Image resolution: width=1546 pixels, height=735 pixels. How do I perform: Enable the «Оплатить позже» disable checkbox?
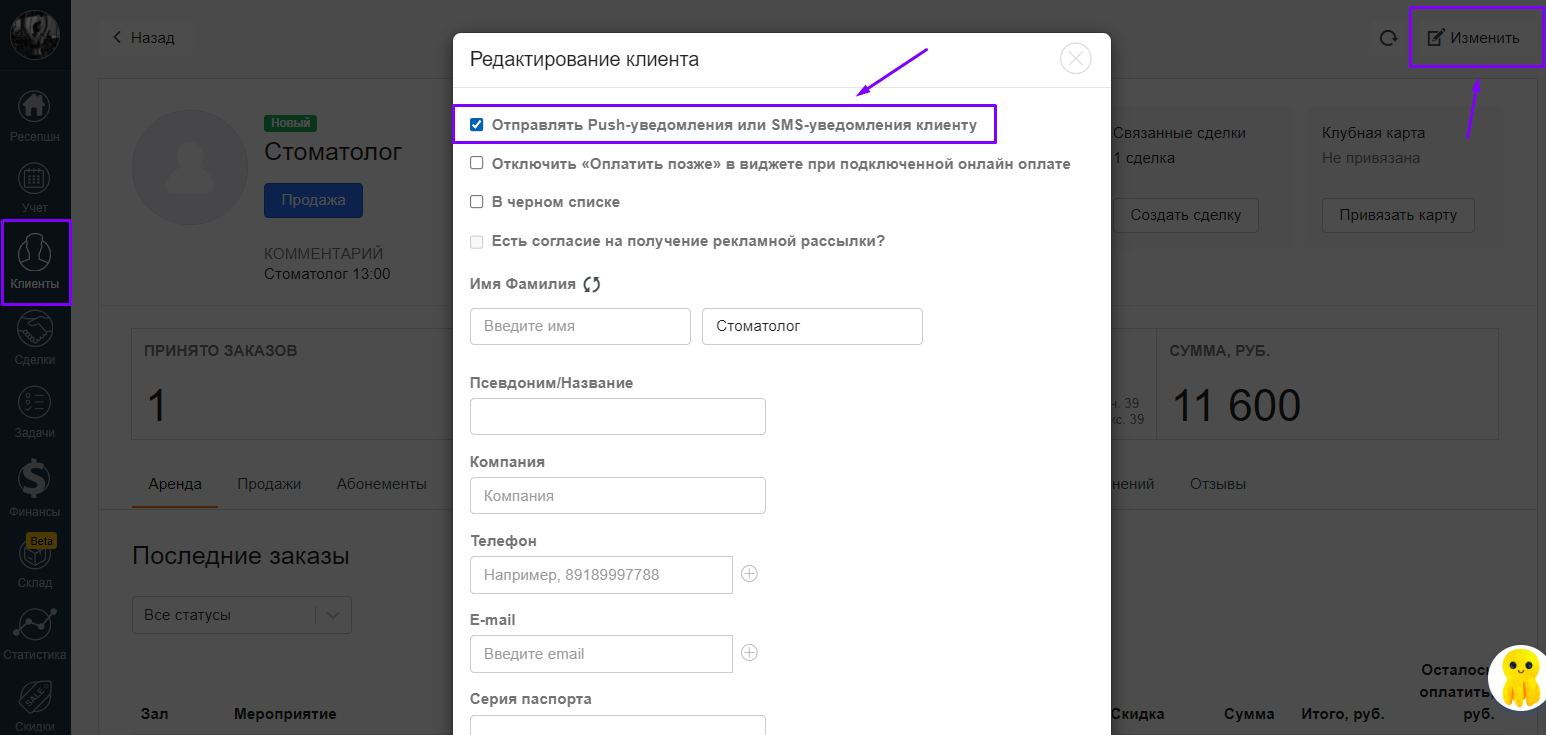[x=477, y=163]
